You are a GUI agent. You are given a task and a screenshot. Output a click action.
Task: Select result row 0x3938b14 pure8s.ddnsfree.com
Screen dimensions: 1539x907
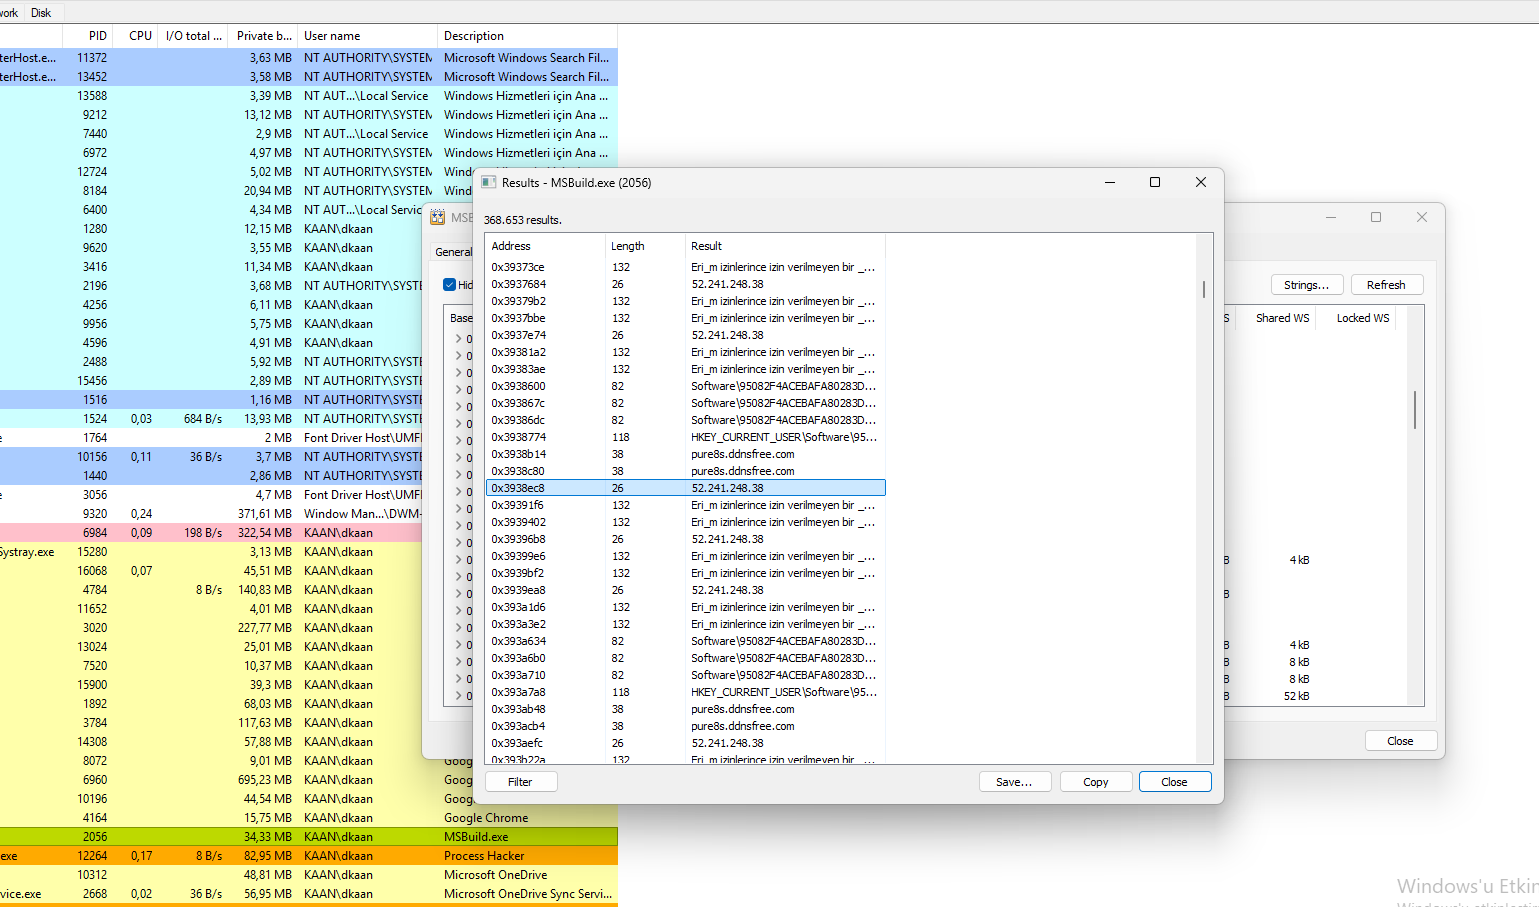tap(685, 454)
